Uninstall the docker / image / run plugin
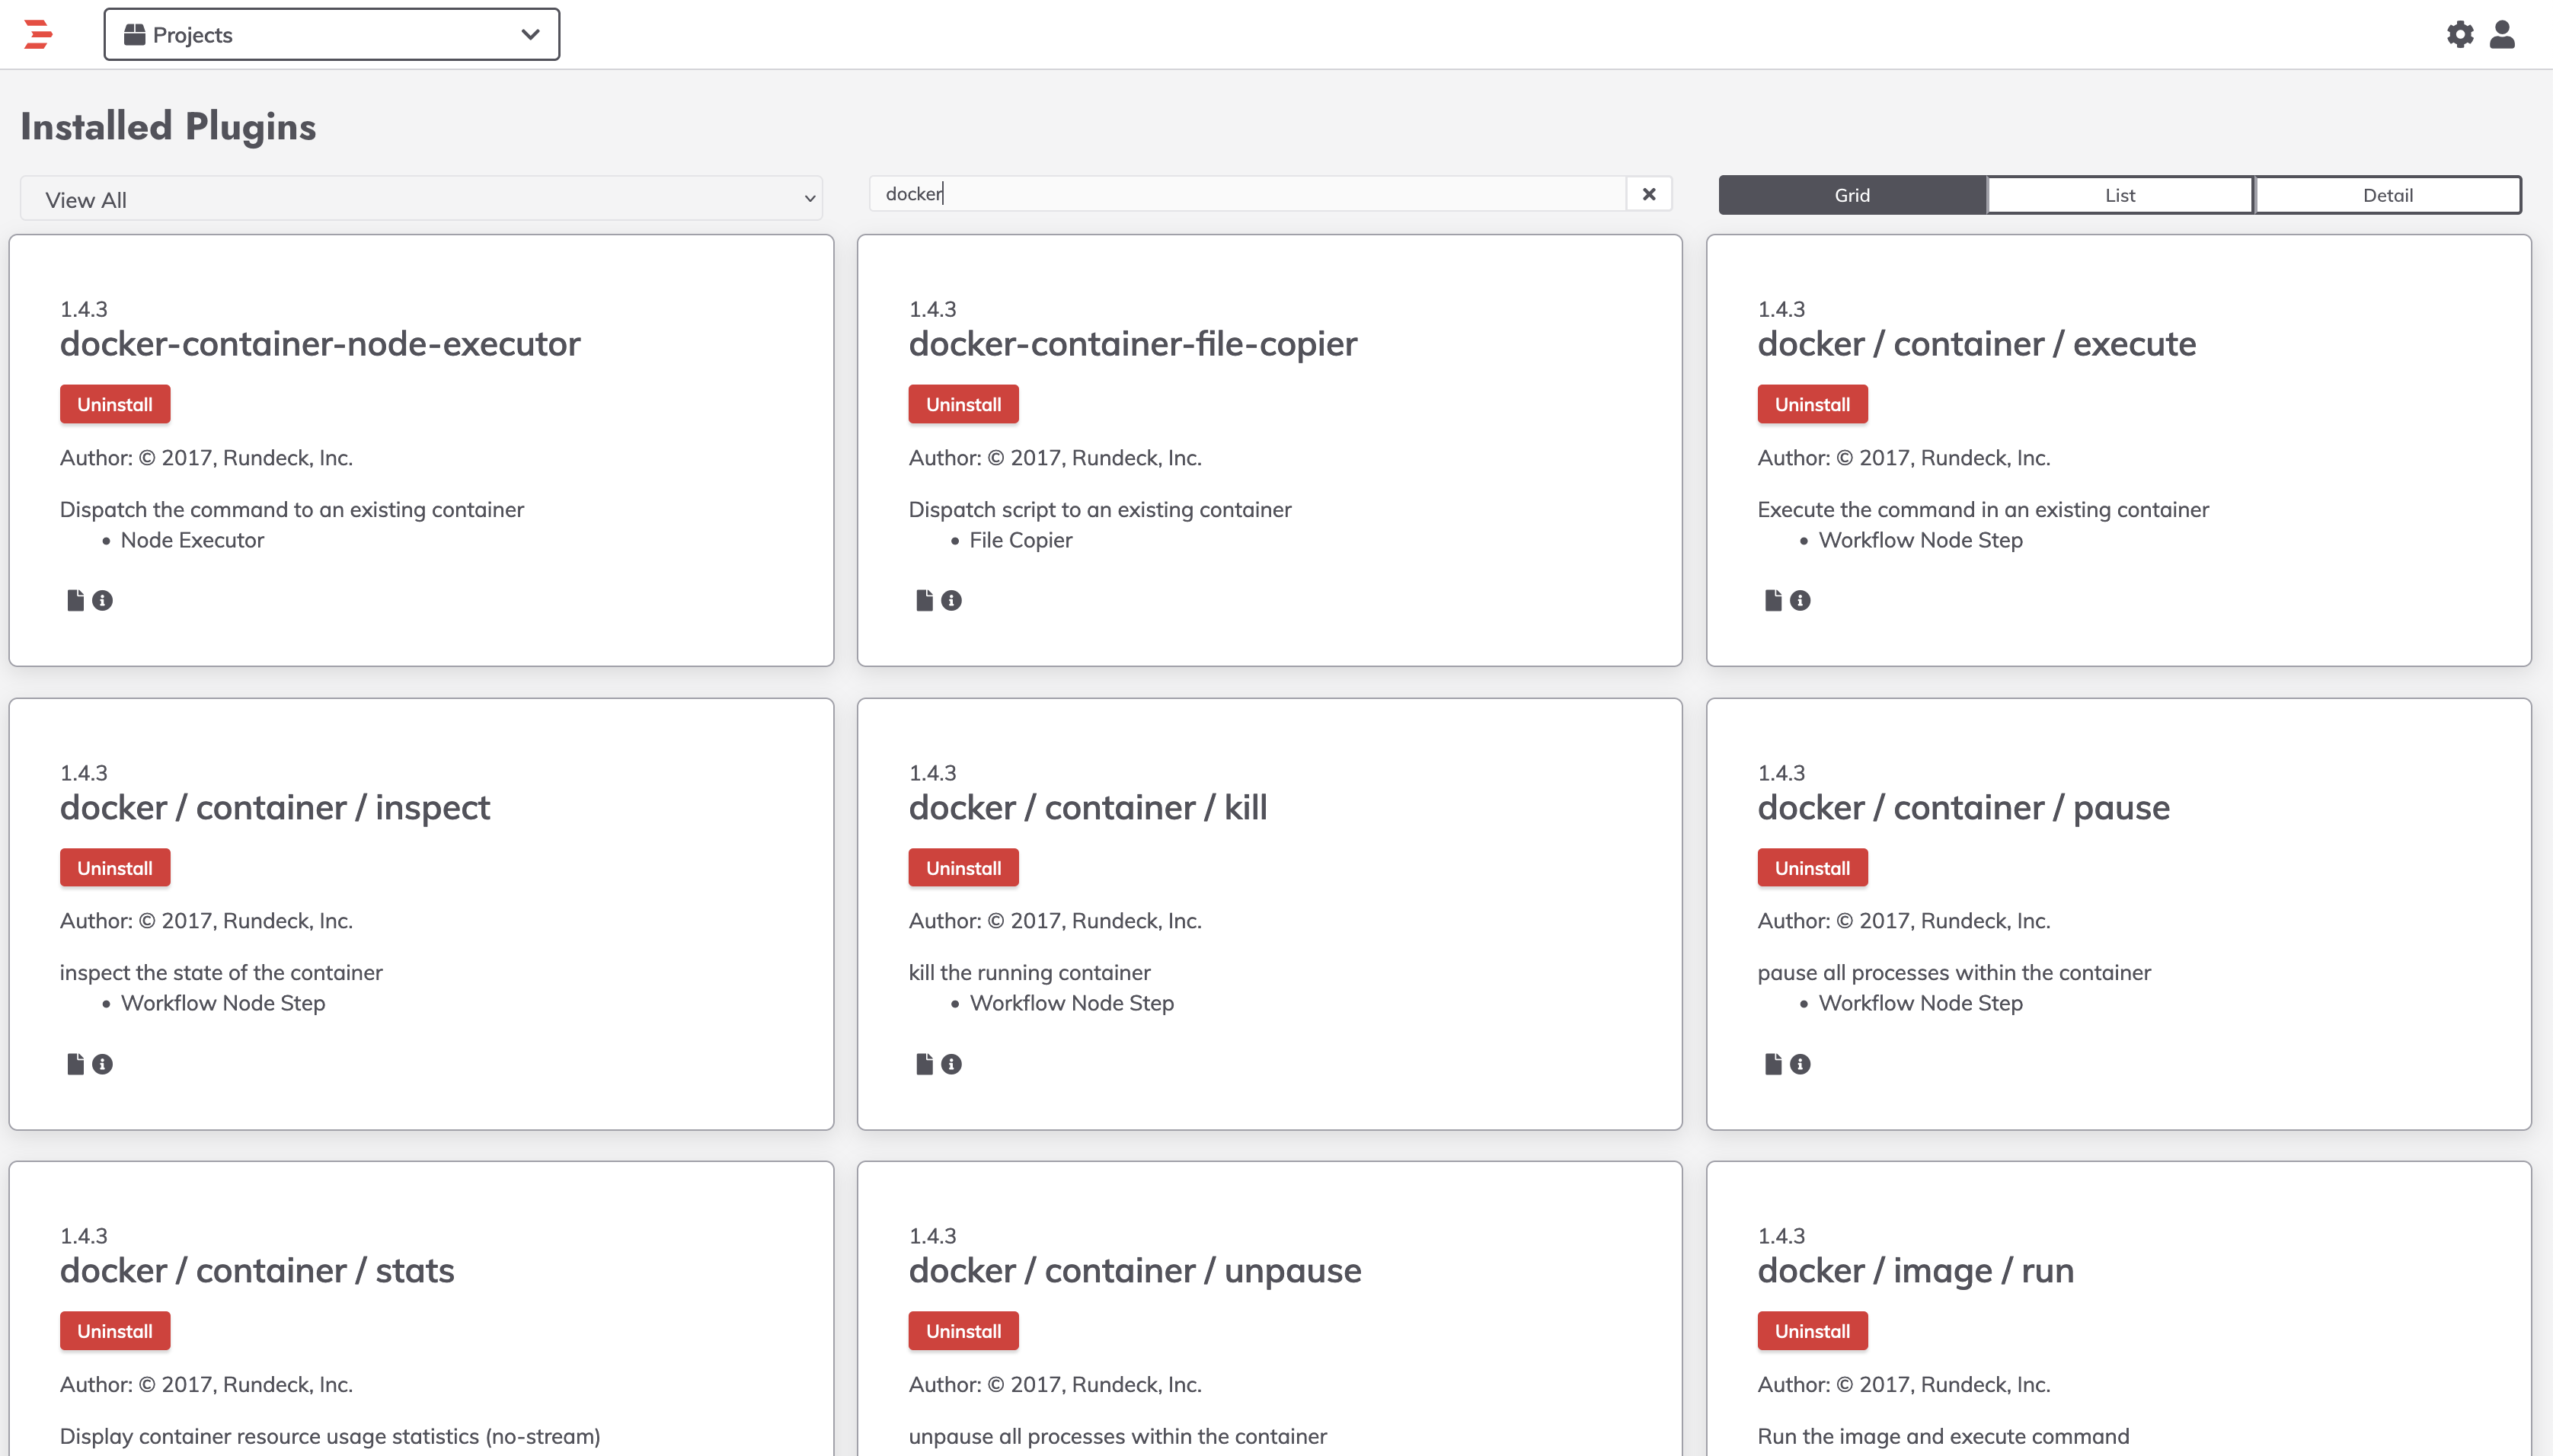Viewport: 2553px width, 1456px height. point(1811,1330)
